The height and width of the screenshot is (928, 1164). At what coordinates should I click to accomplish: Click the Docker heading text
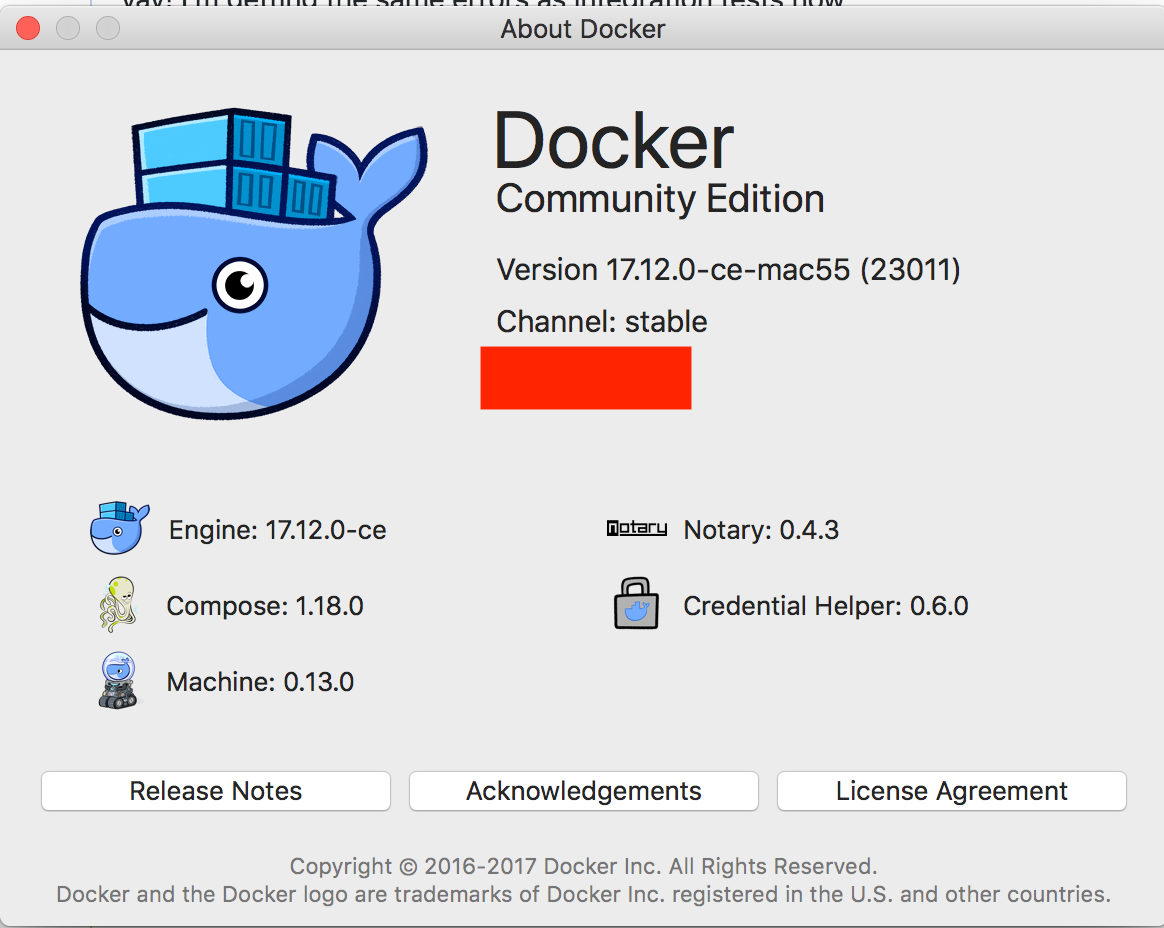pyautogui.click(x=614, y=141)
